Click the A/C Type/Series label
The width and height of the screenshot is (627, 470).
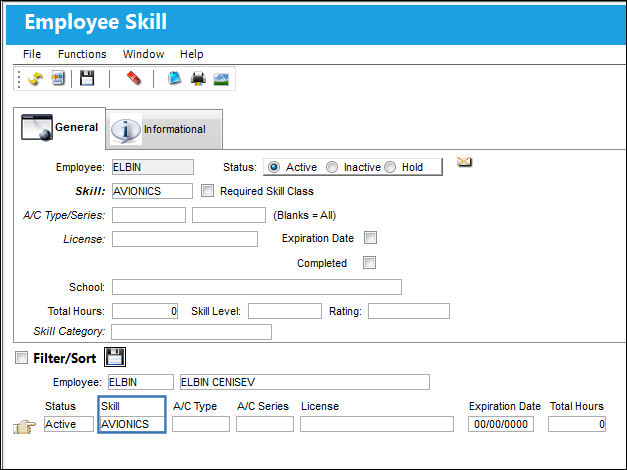point(64,215)
